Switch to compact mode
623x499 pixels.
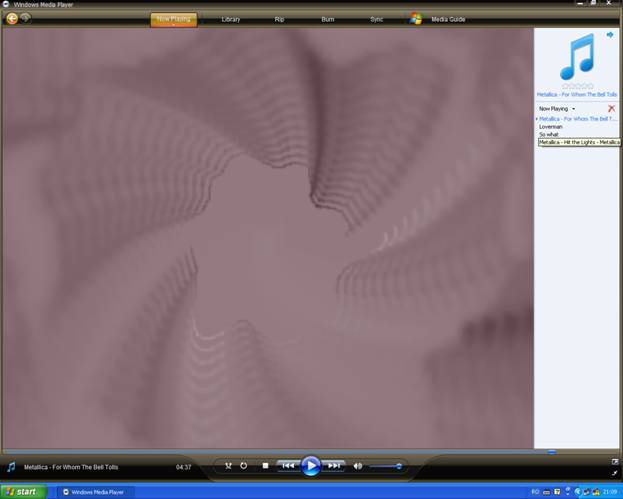click(x=615, y=473)
